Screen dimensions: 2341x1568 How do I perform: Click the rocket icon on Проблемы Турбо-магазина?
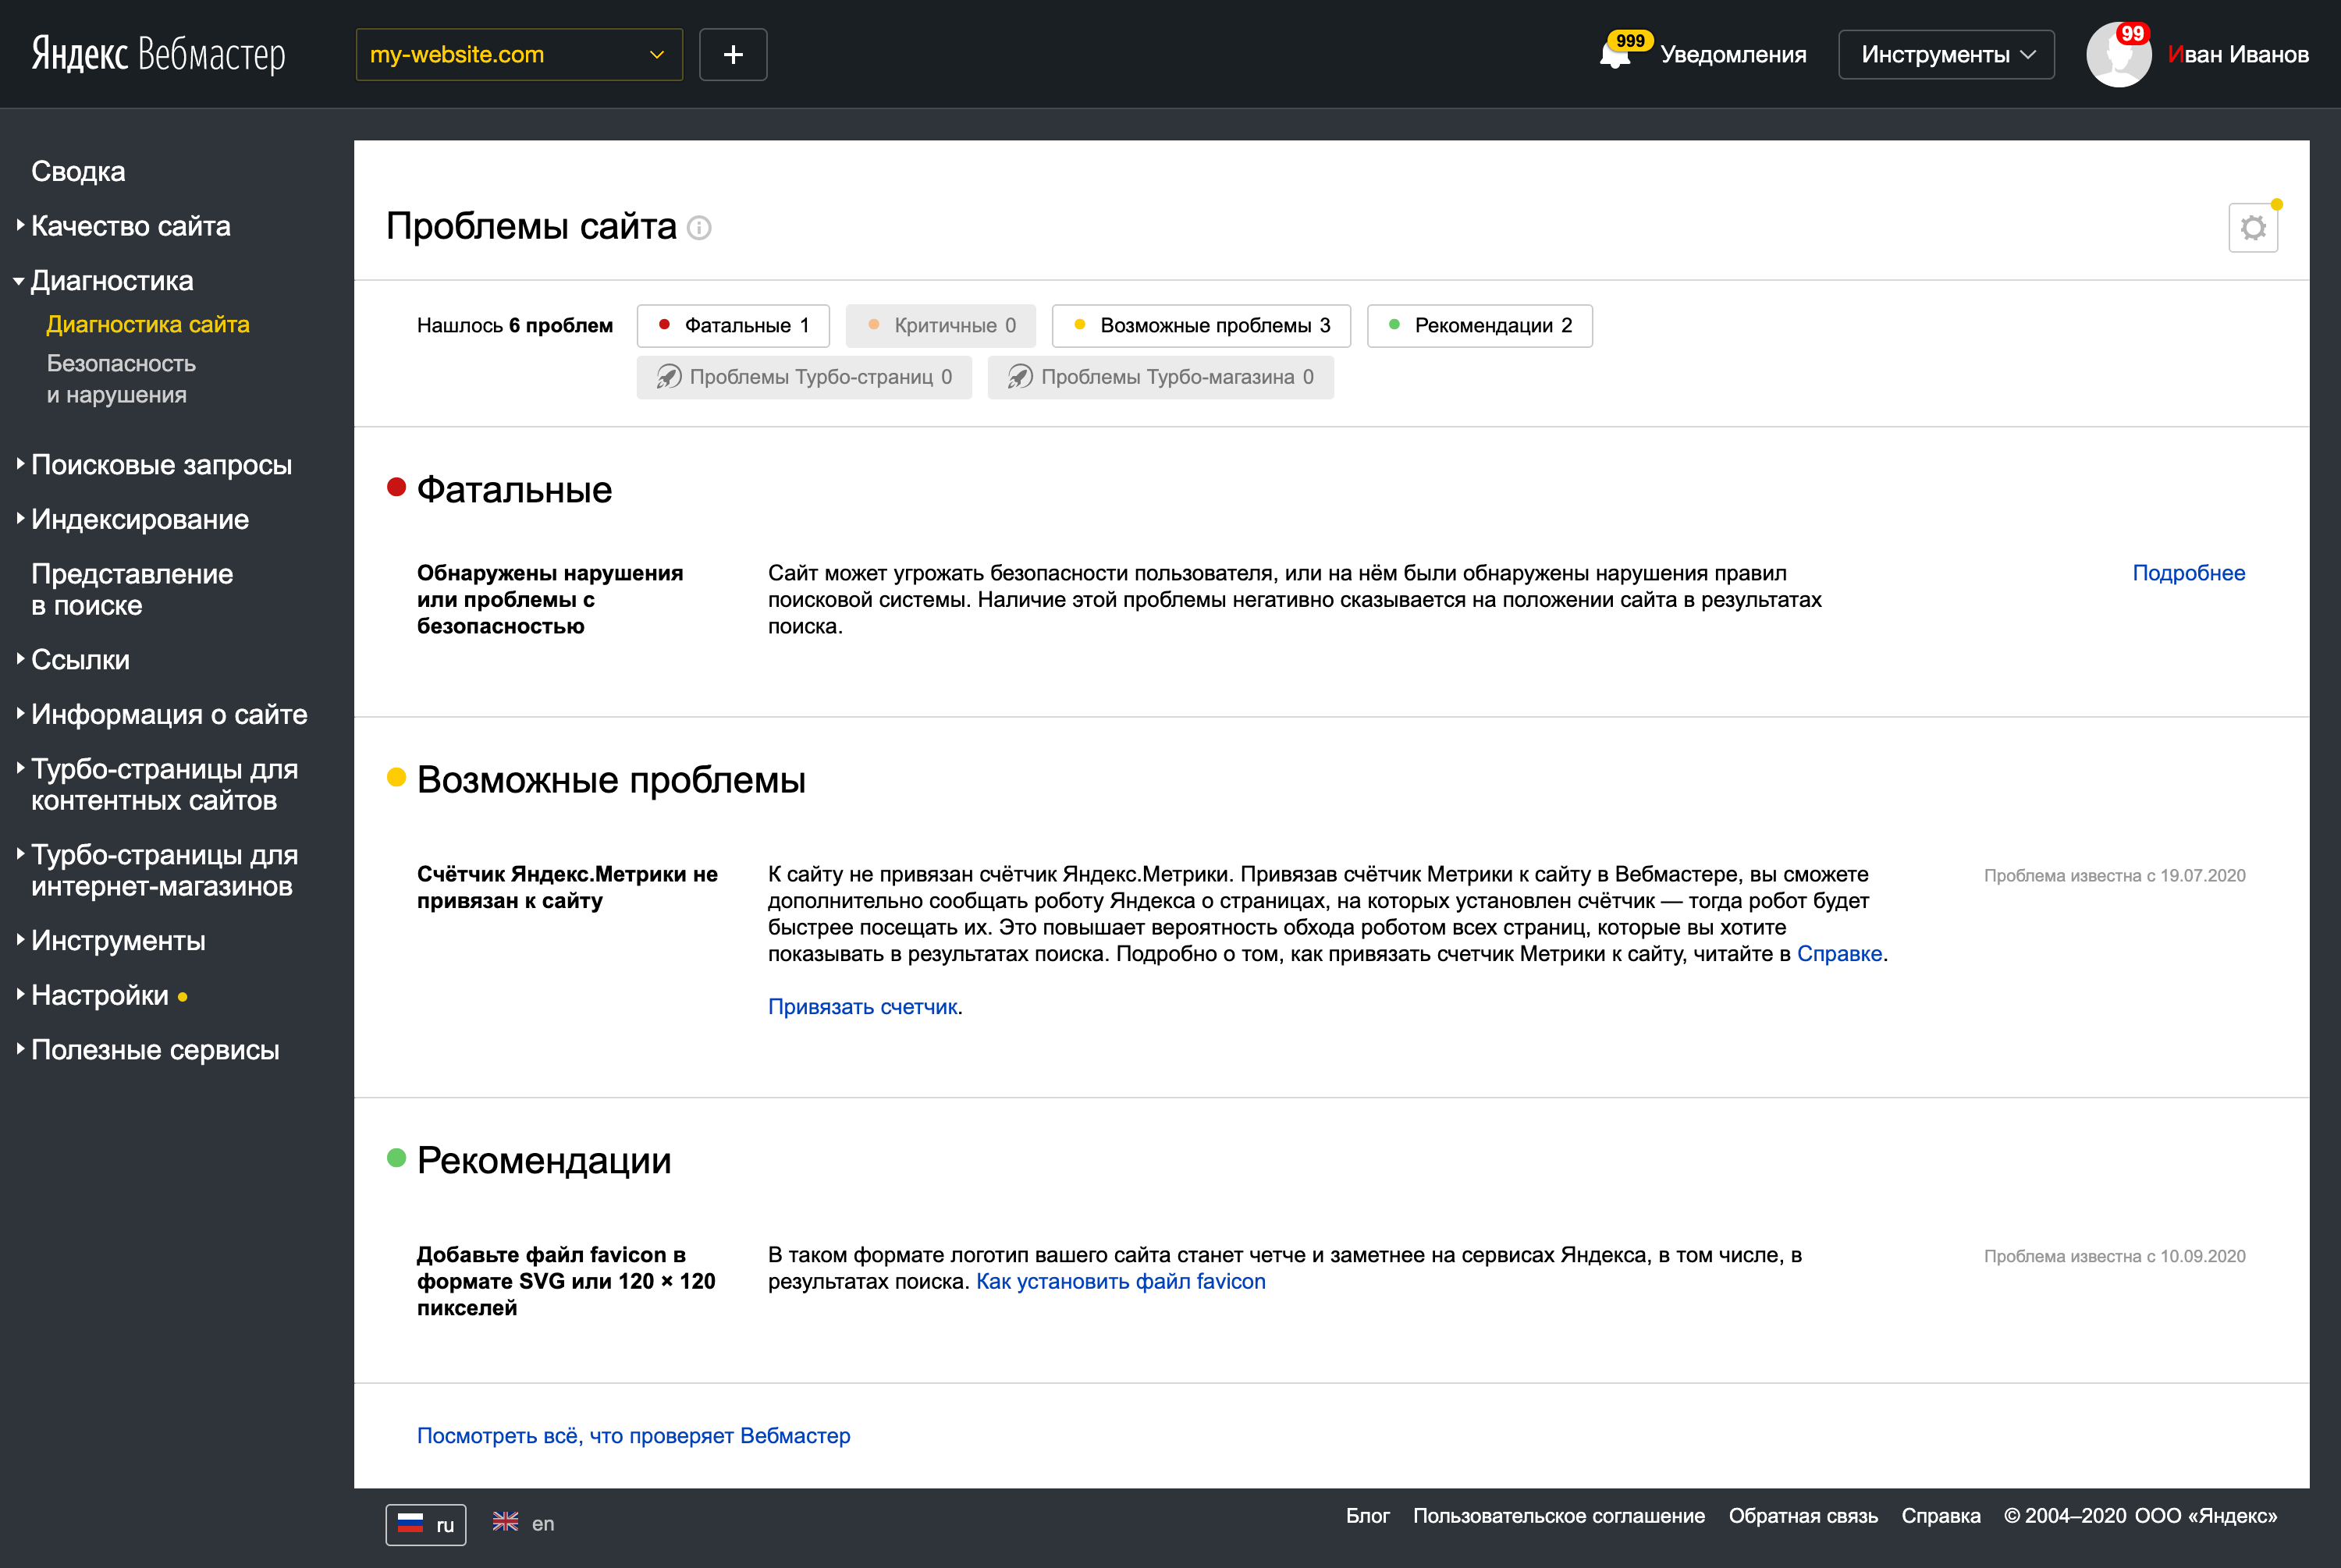(x=1018, y=377)
